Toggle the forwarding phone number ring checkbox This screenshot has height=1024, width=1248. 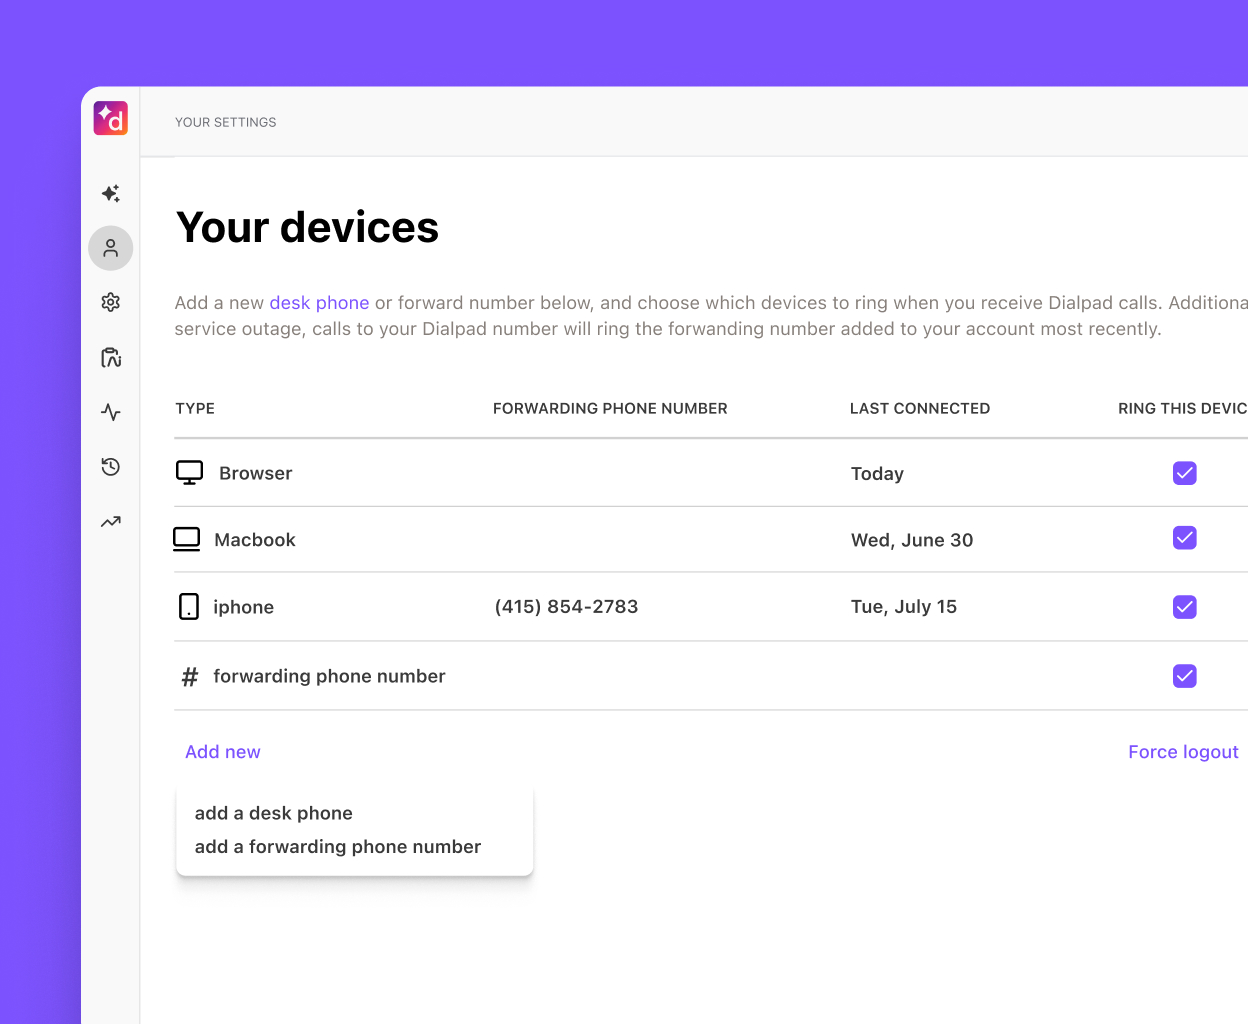coord(1185,676)
